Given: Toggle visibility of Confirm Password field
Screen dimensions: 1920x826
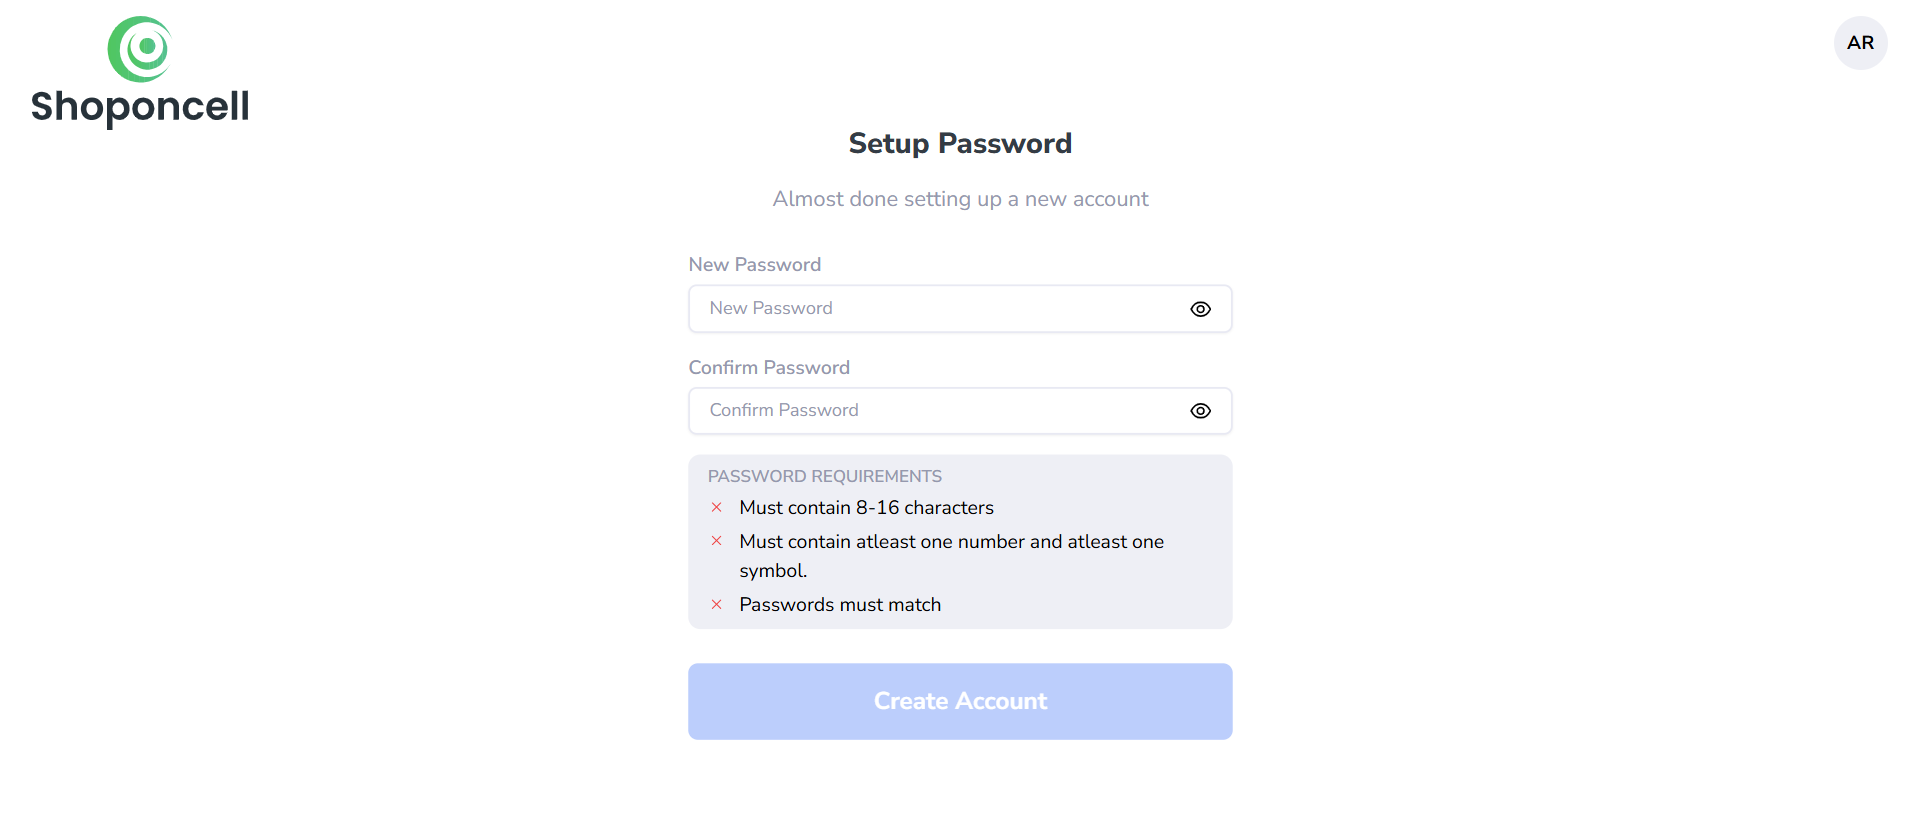Looking at the screenshot, I should tap(1200, 411).
